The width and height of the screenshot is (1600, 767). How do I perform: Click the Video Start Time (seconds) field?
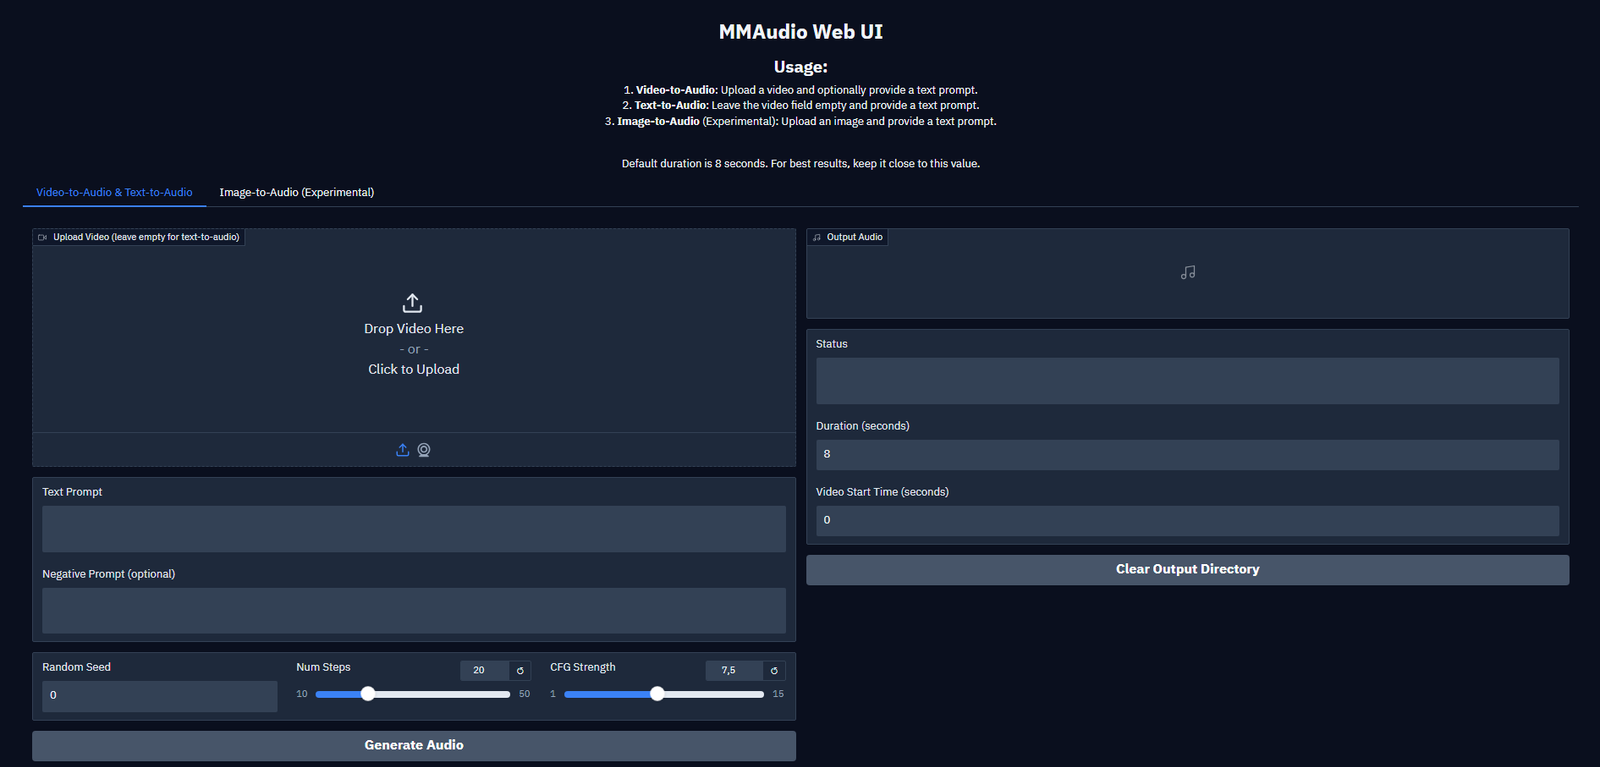(x=1188, y=520)
